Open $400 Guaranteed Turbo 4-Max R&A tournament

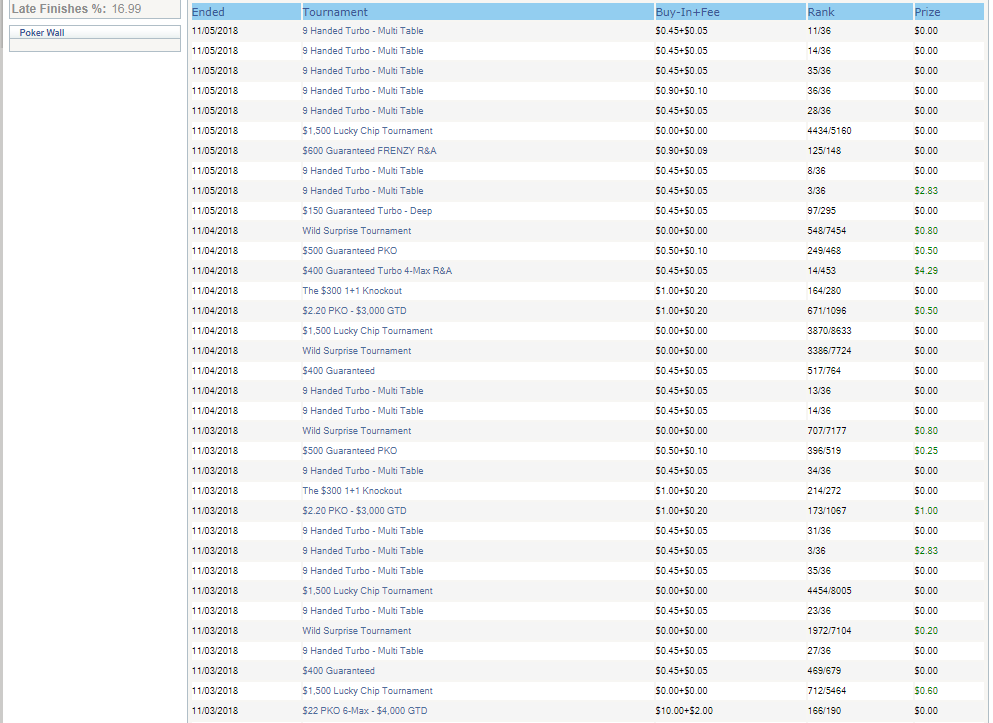point(377,271)
